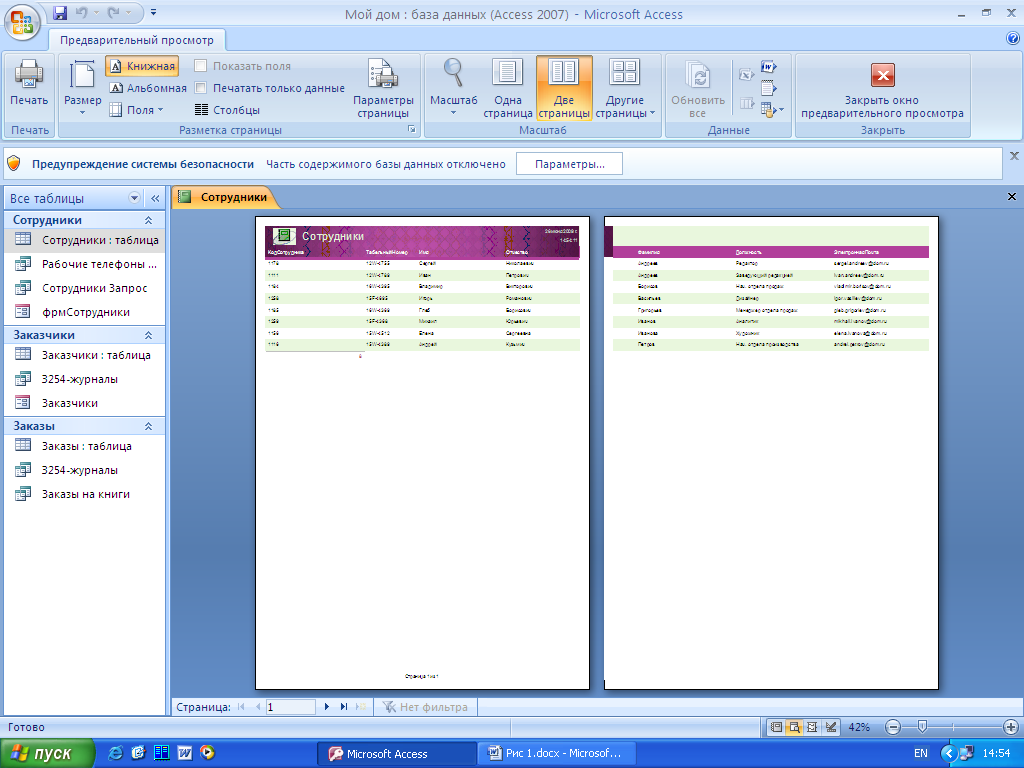Switch to Print Preview status bar icon
This screenshot has height=768, width=1024.
pyautogui.click(x=794, y=727)
